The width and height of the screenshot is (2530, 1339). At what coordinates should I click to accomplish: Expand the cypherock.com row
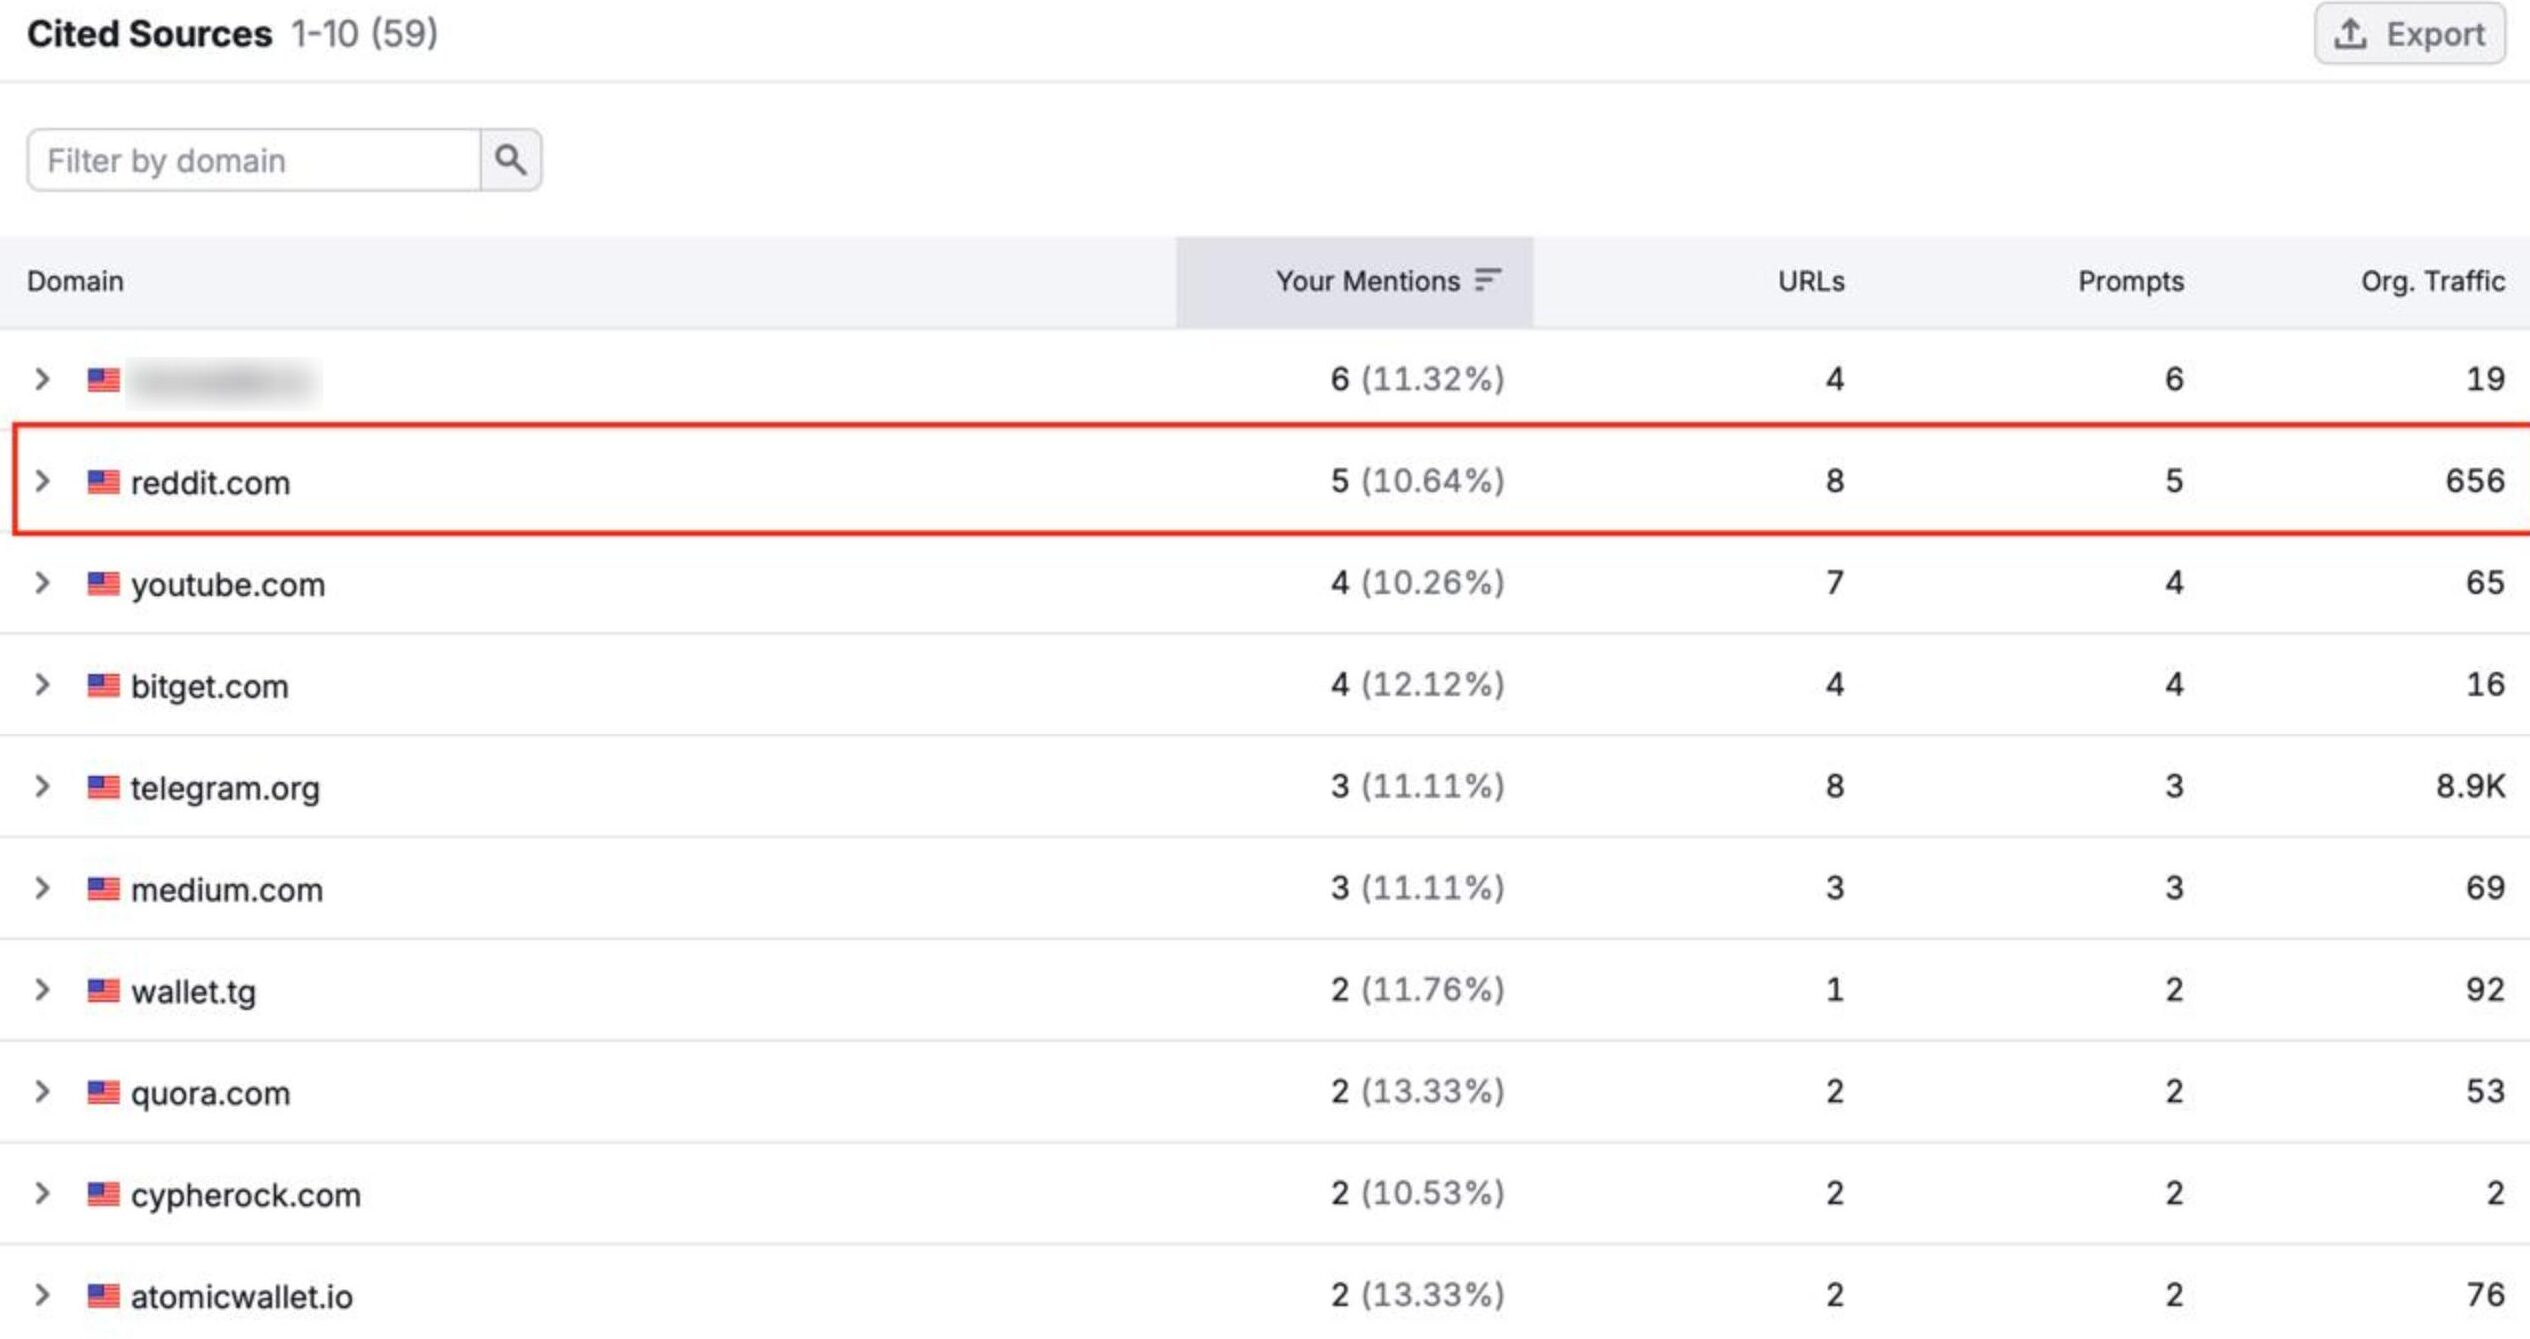coord(42,1194)
